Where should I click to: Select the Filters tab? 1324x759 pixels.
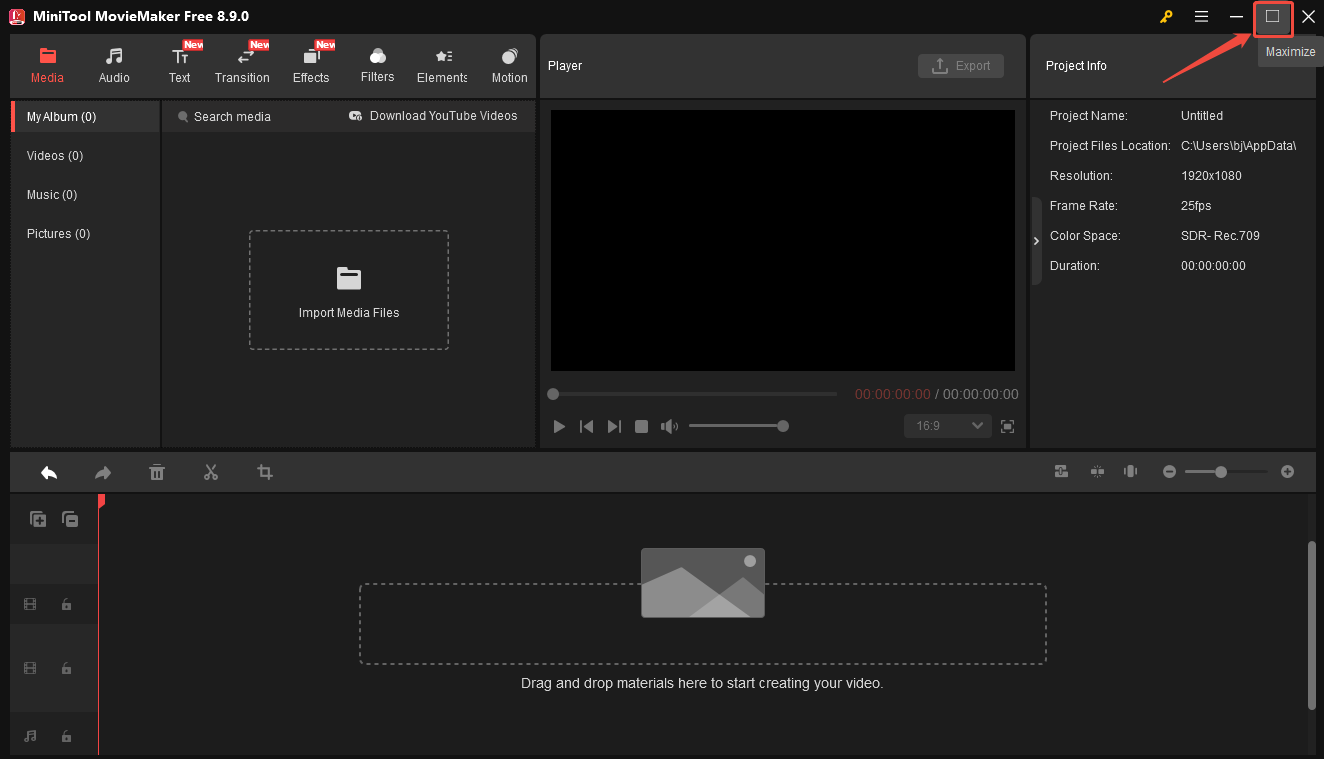coord(378,66)
